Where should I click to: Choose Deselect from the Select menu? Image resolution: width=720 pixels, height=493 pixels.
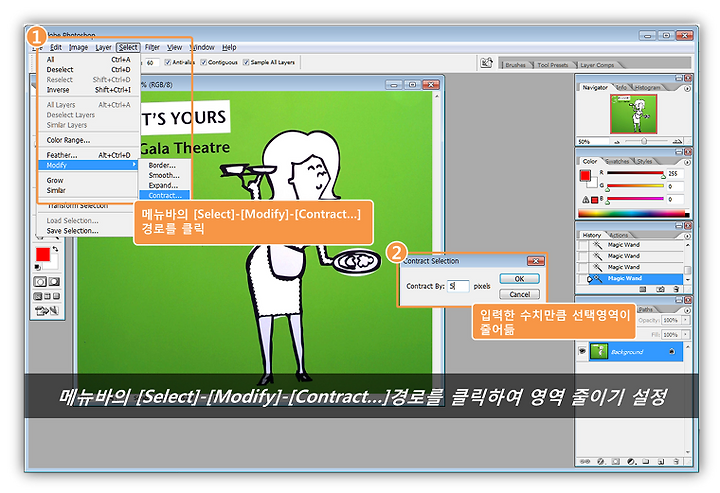click(88, 69)
